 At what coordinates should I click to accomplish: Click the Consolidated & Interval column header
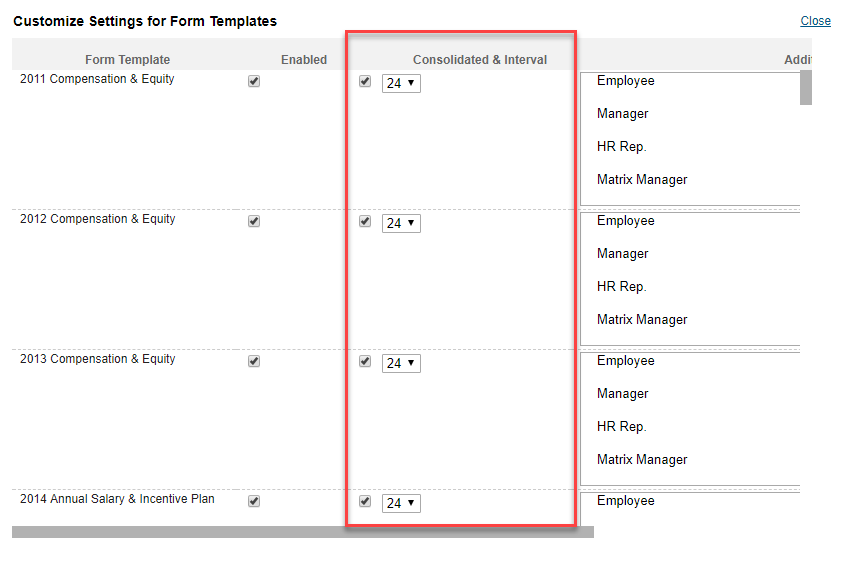click(480, 60)
